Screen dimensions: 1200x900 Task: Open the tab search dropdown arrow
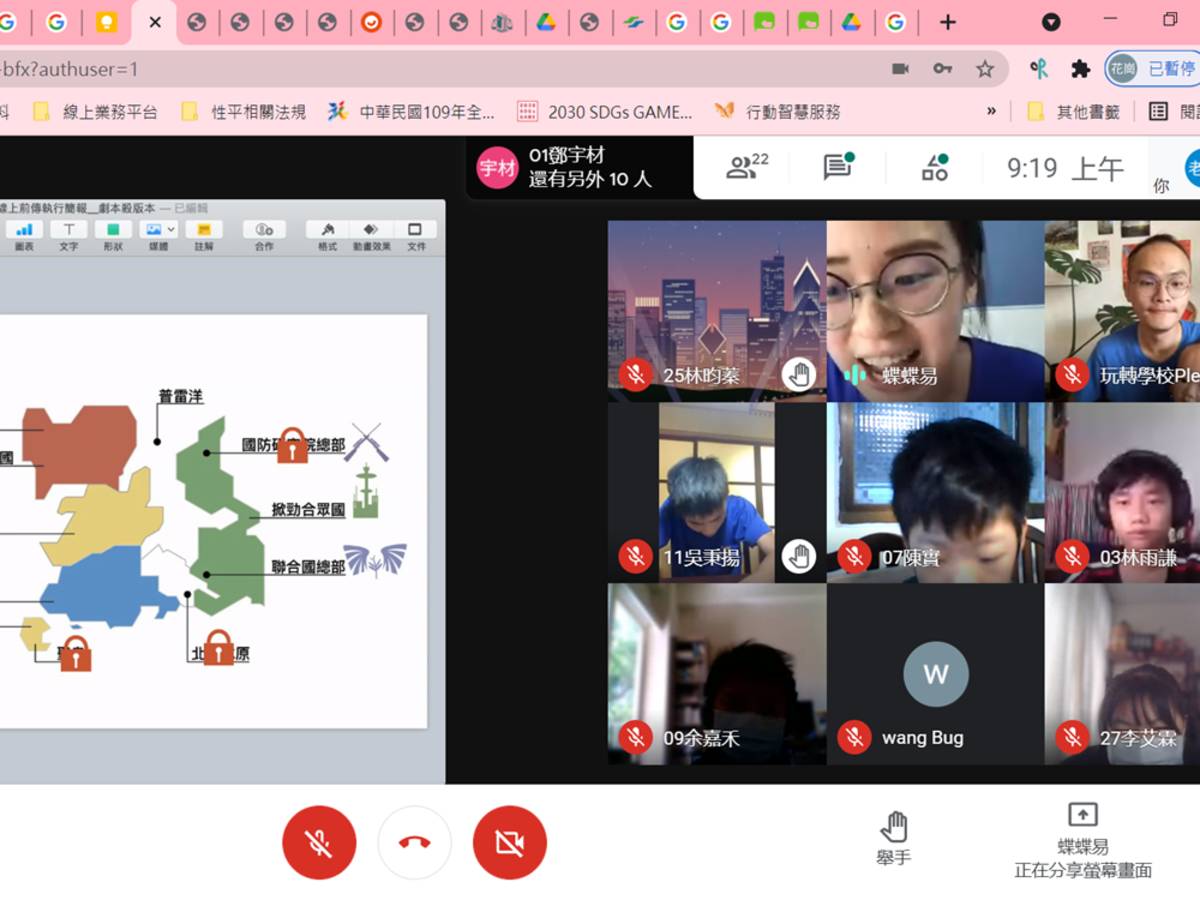click(x=1051, y=22)
